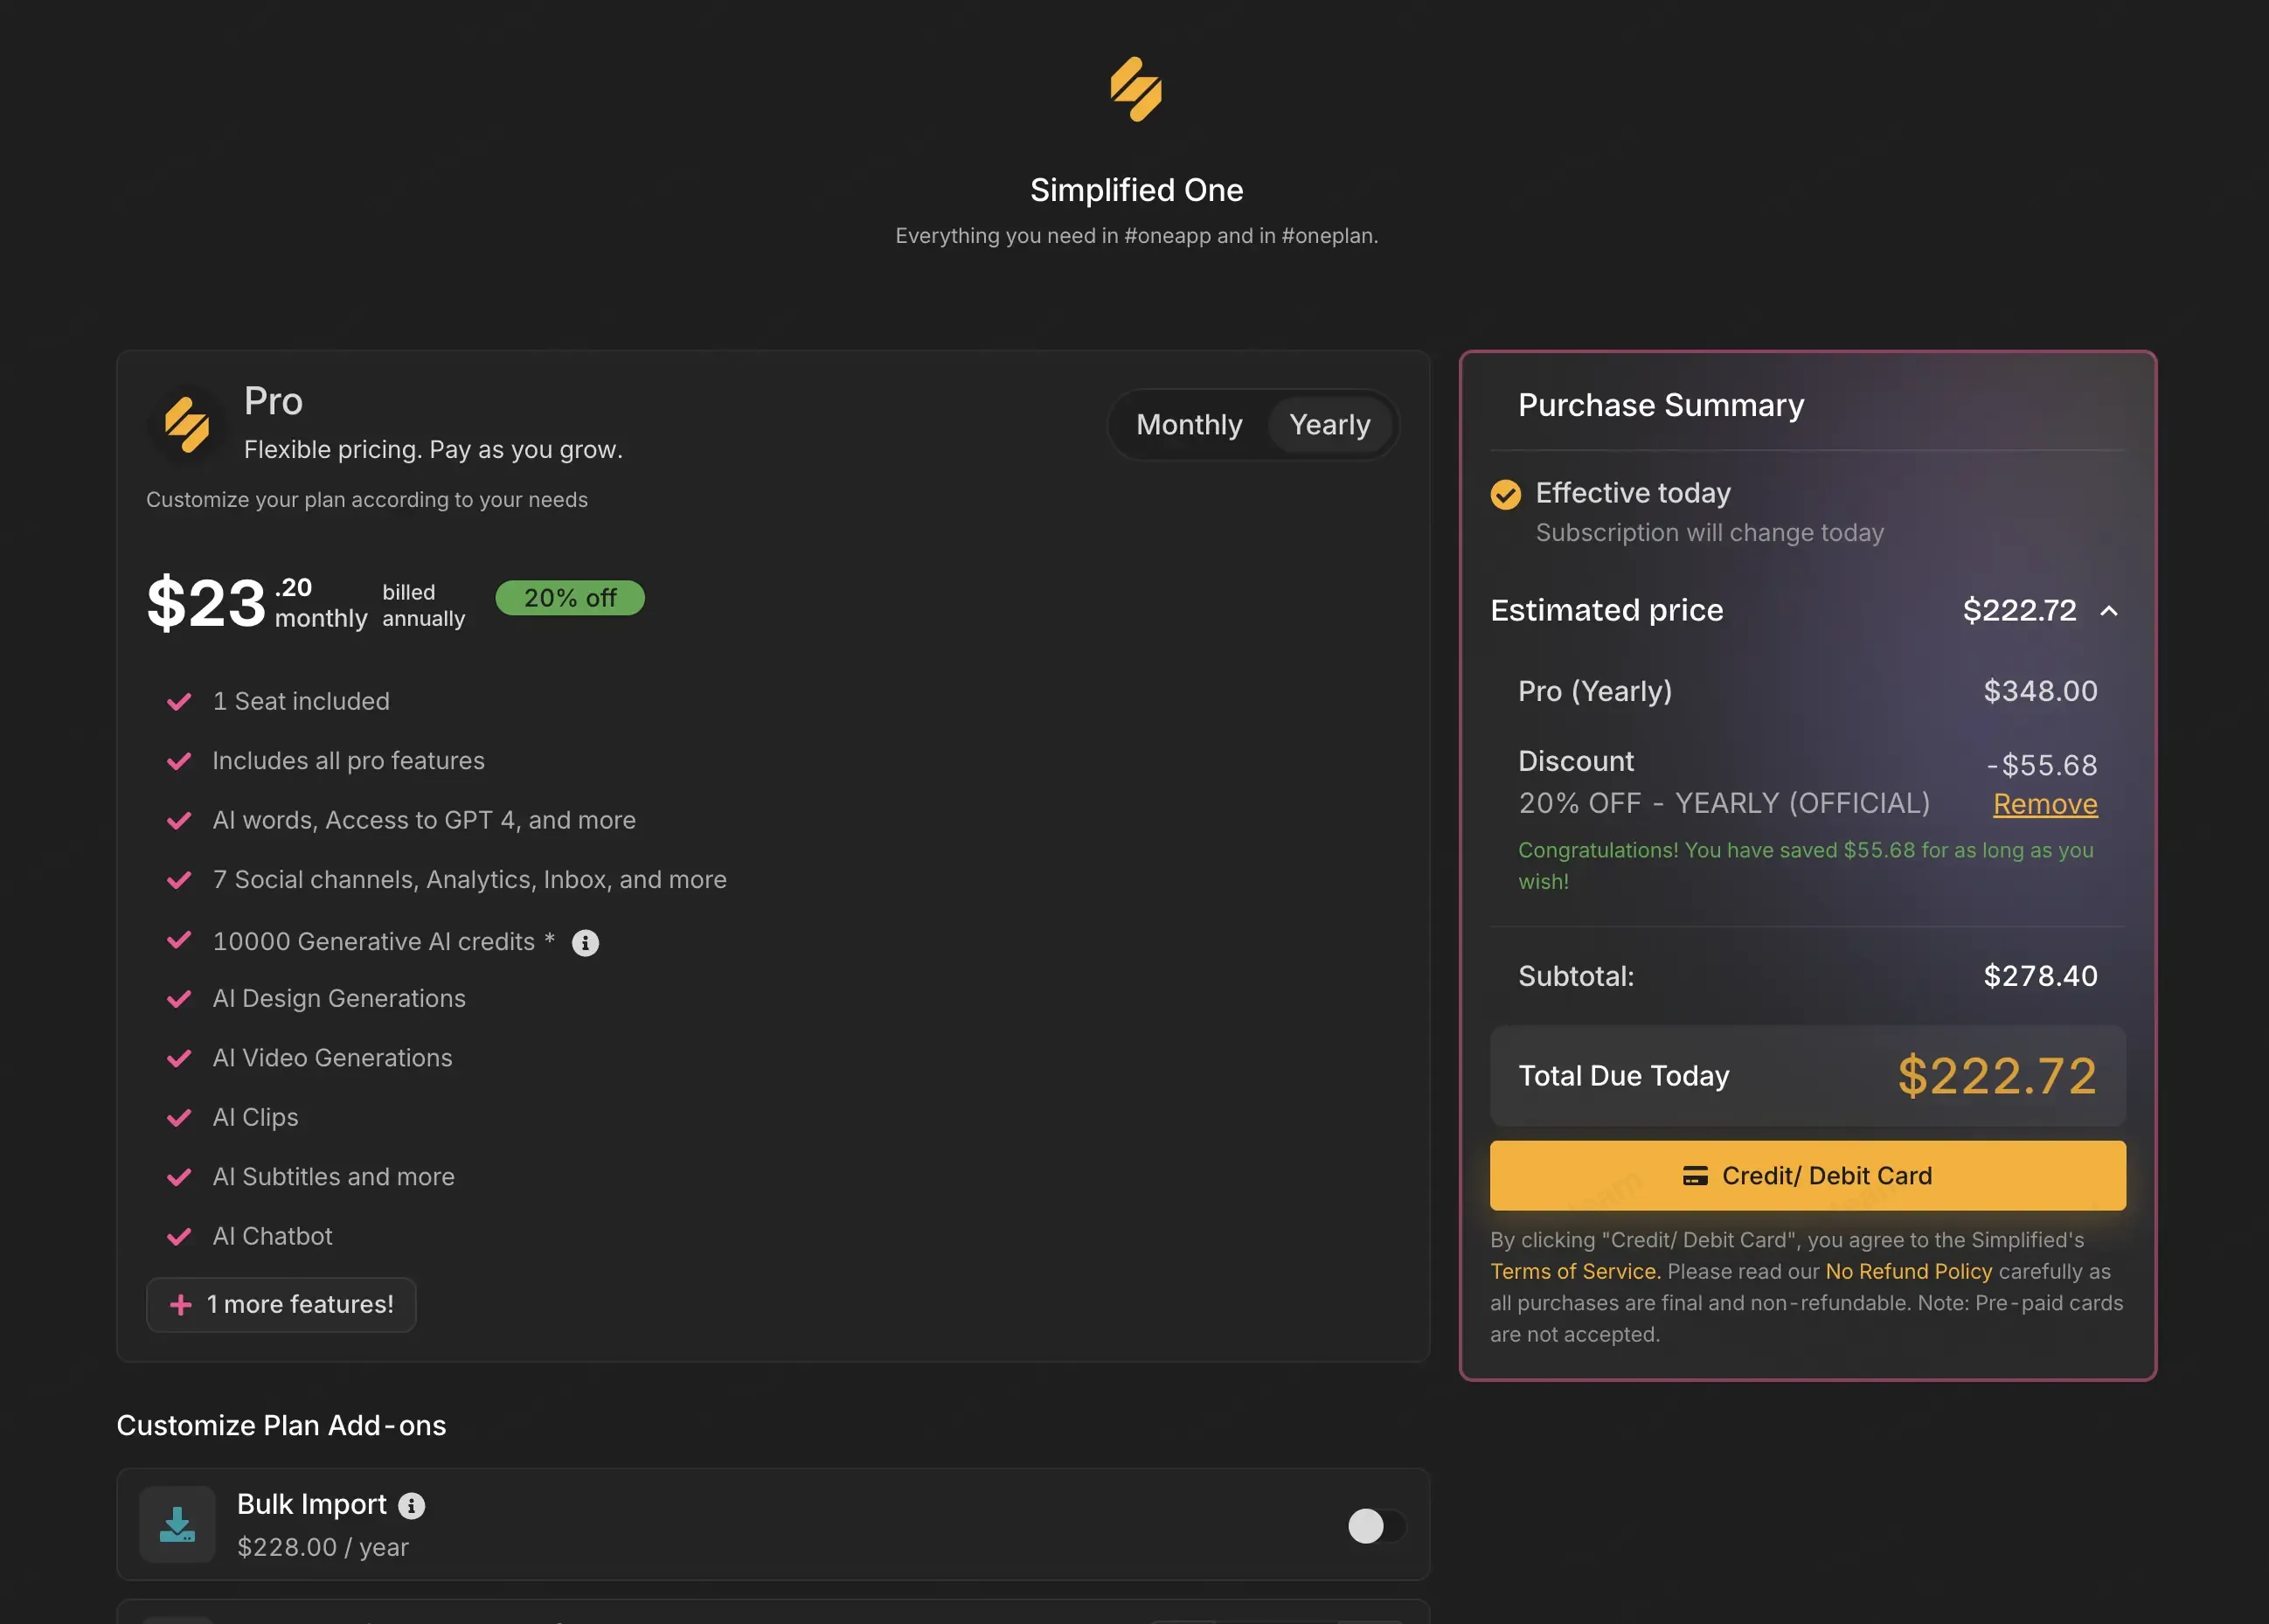Switch billing to Monthly
The image size is (2269, 1624).
coord(1189,425)
